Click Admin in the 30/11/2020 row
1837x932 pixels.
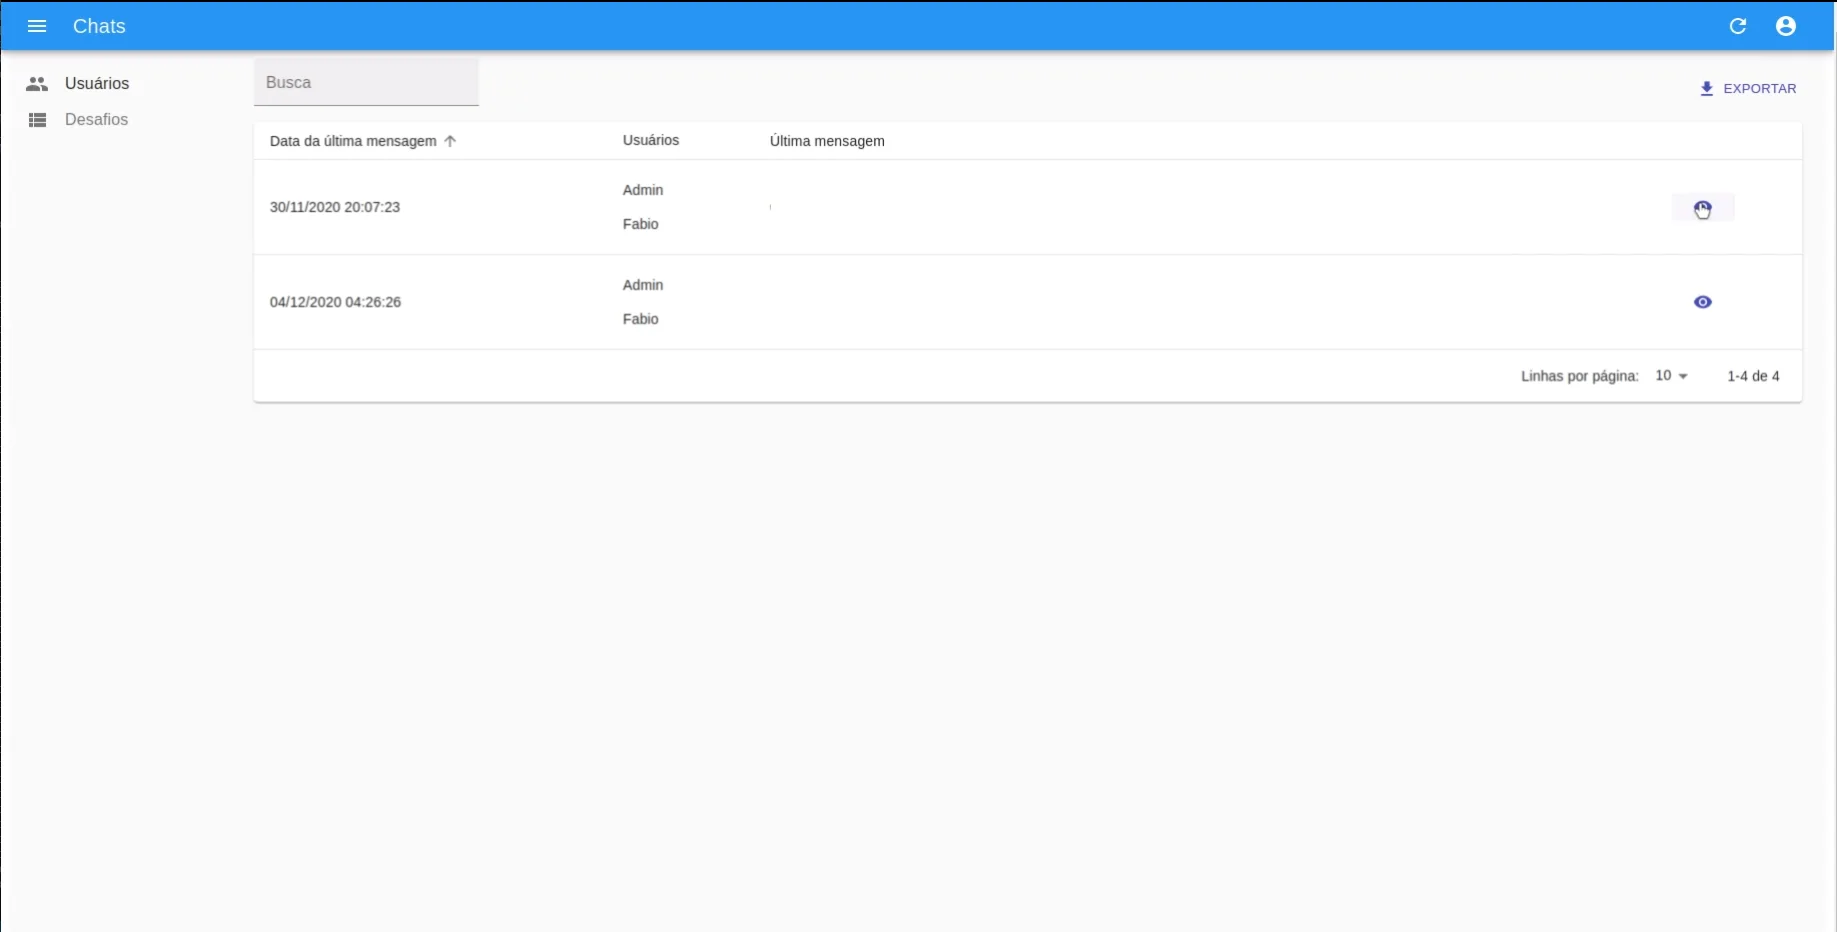pyautogui.click(x=643, y=190)
